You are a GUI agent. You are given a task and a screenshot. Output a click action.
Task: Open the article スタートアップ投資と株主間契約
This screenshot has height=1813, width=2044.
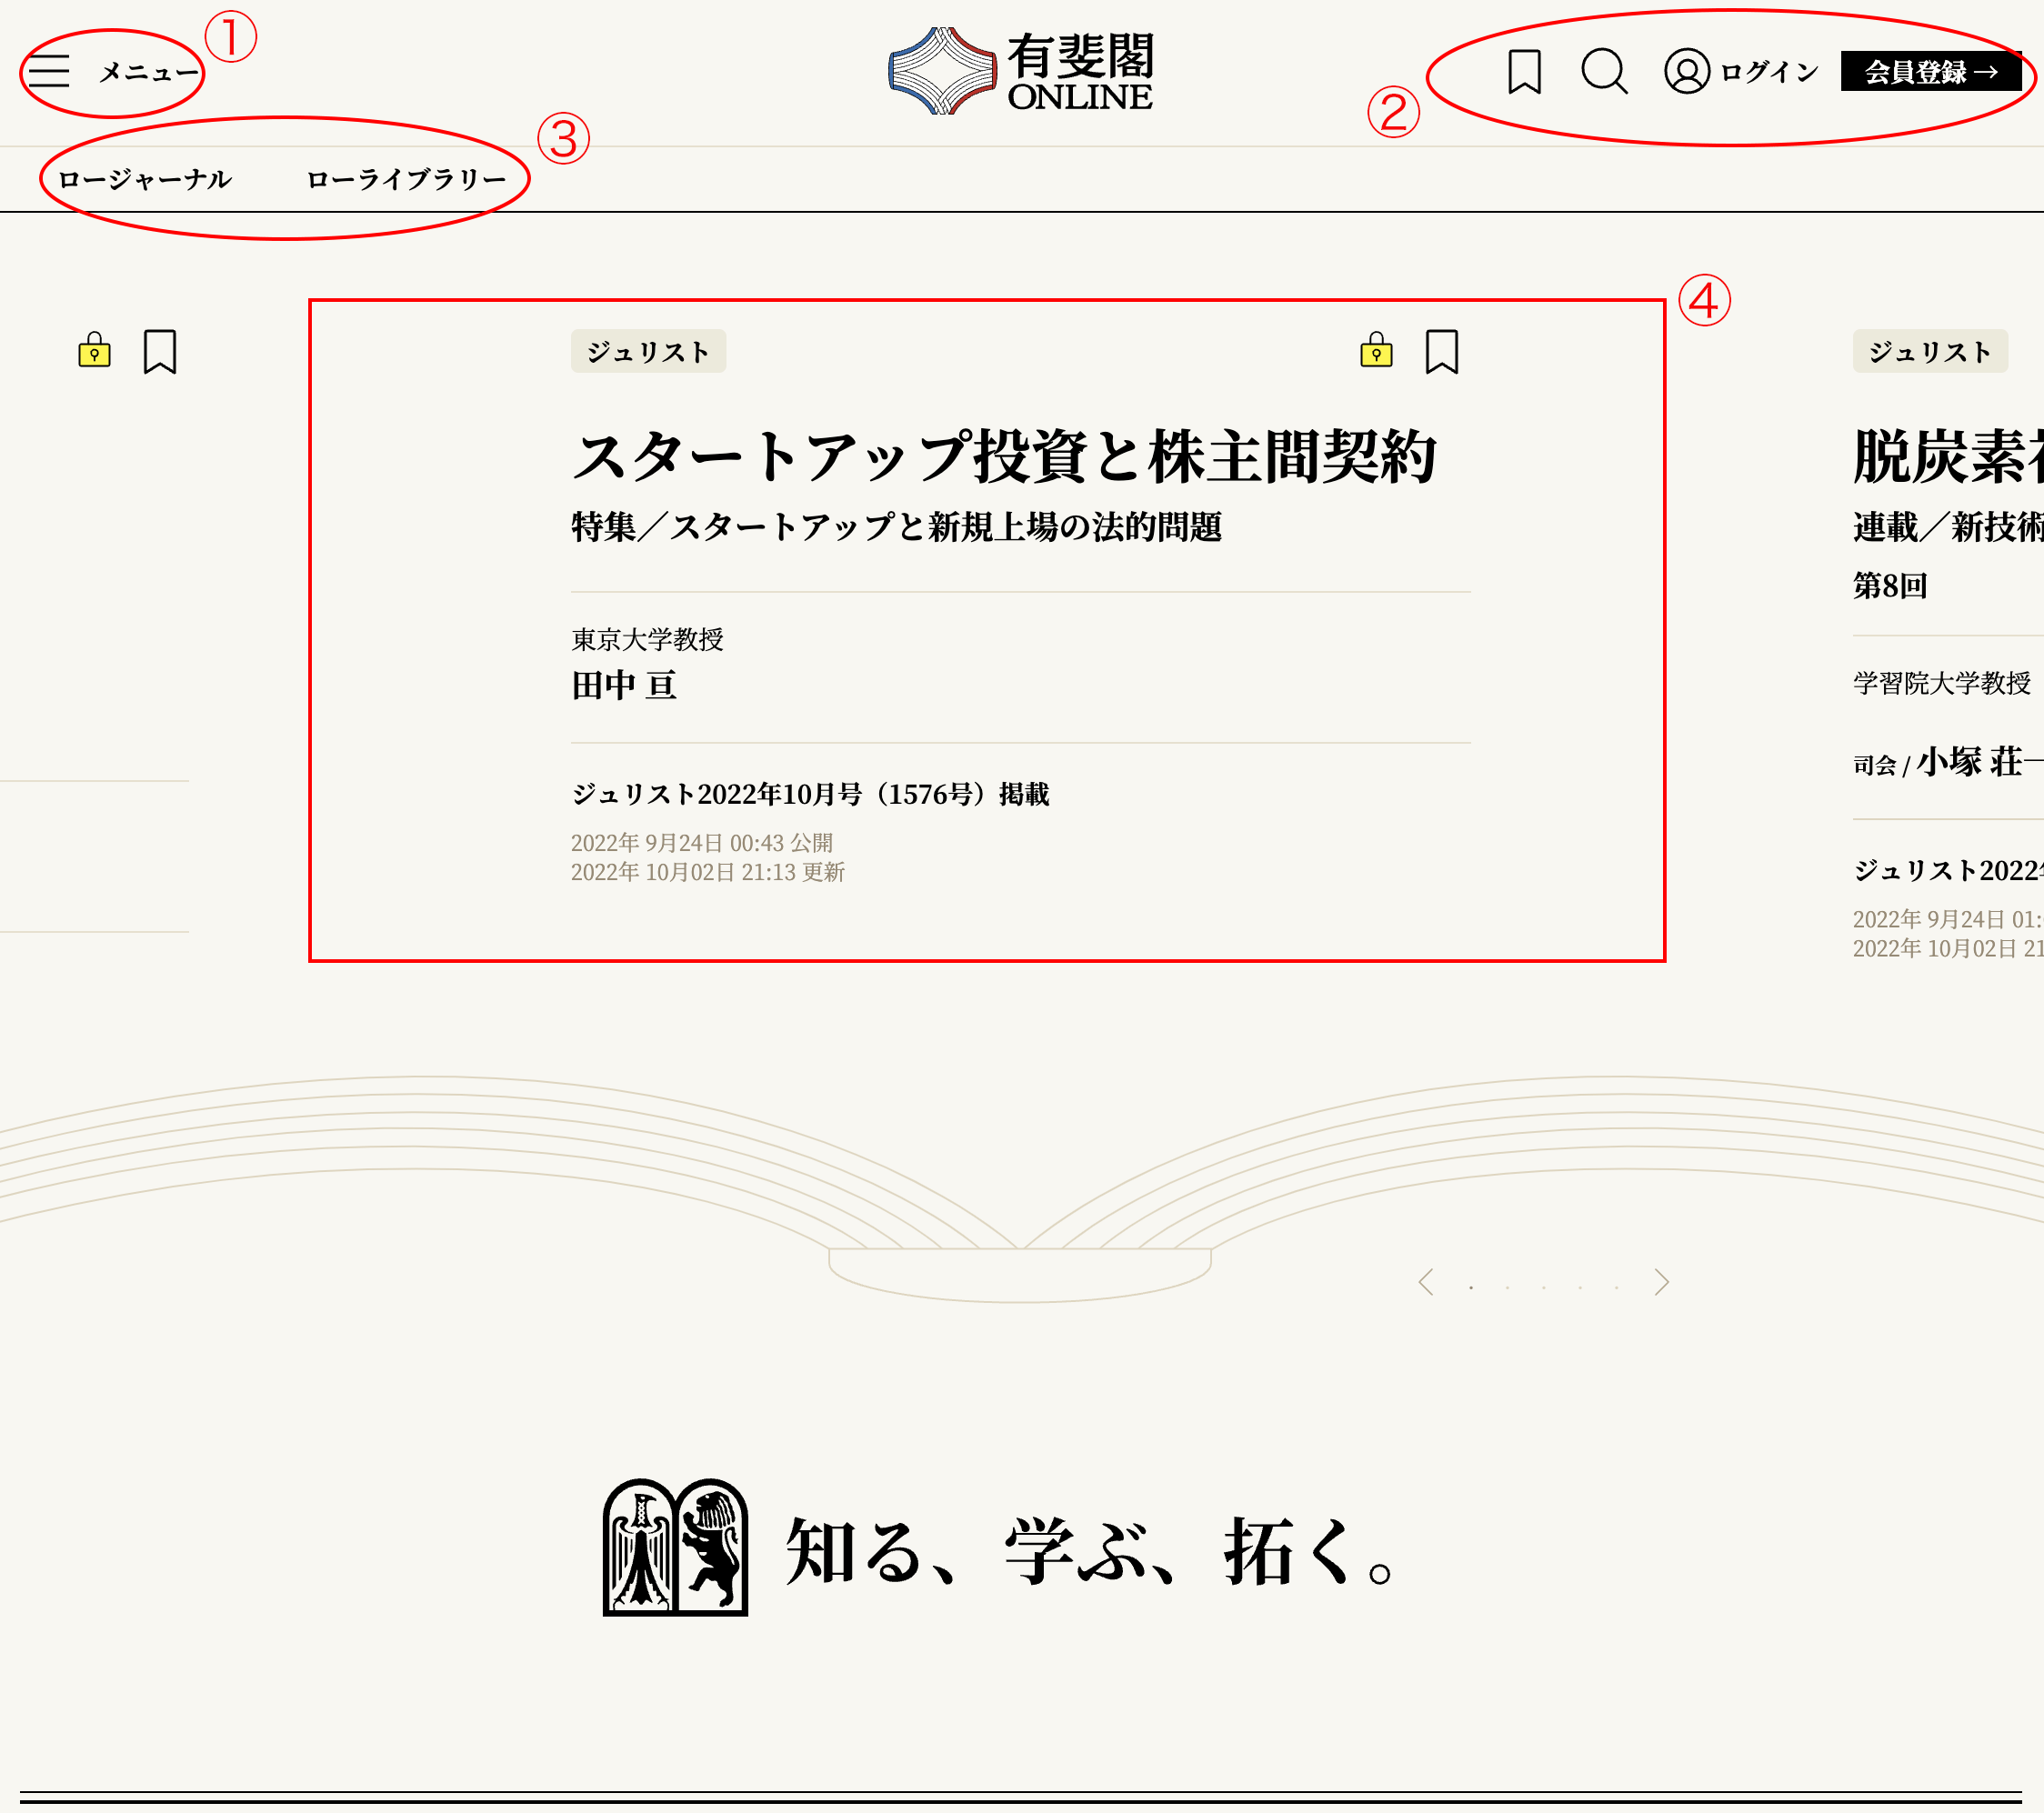tap(1004, 457)
